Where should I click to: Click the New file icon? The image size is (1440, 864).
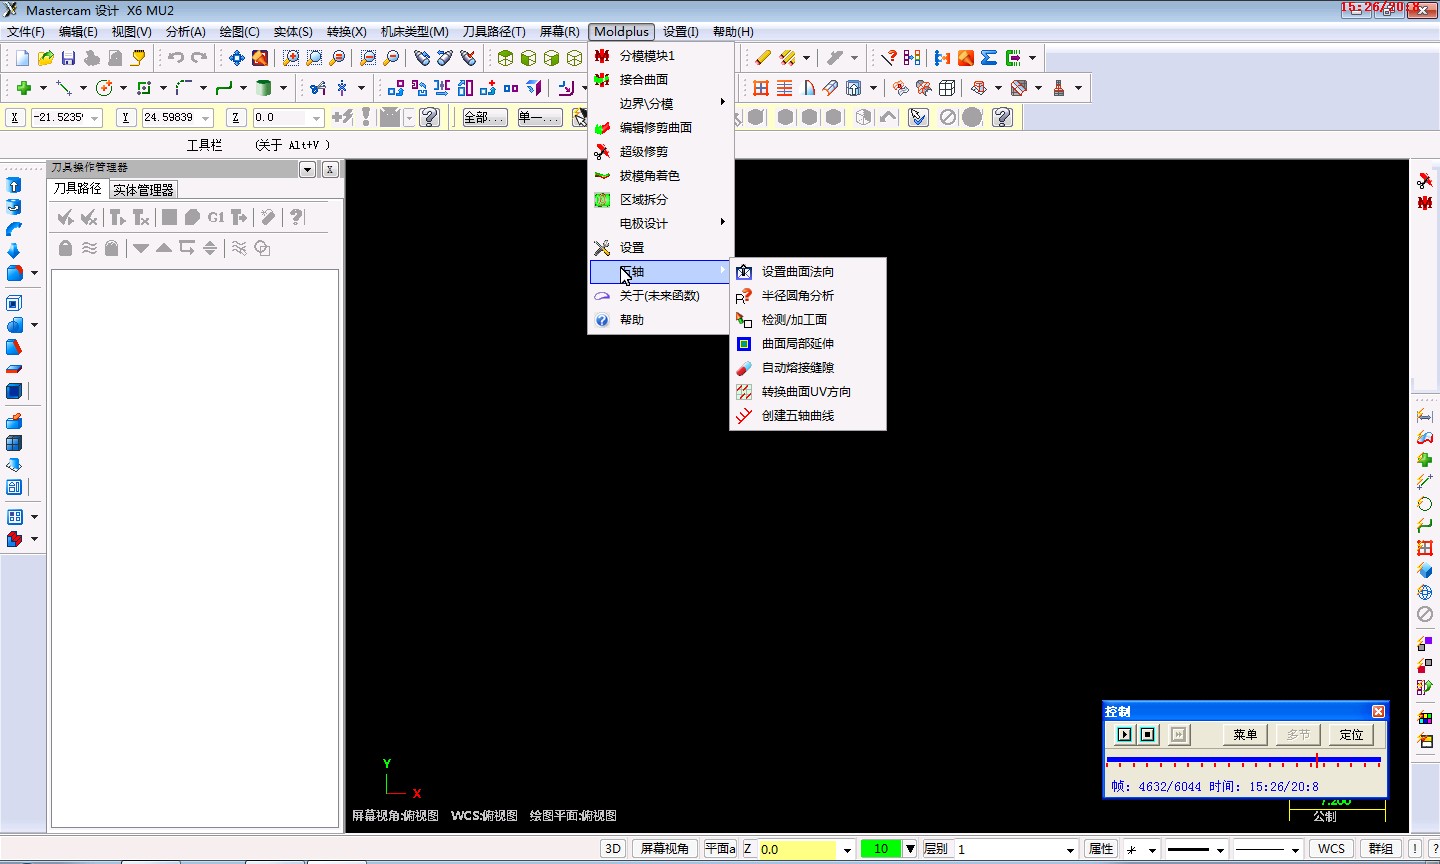tap(22, 58)
